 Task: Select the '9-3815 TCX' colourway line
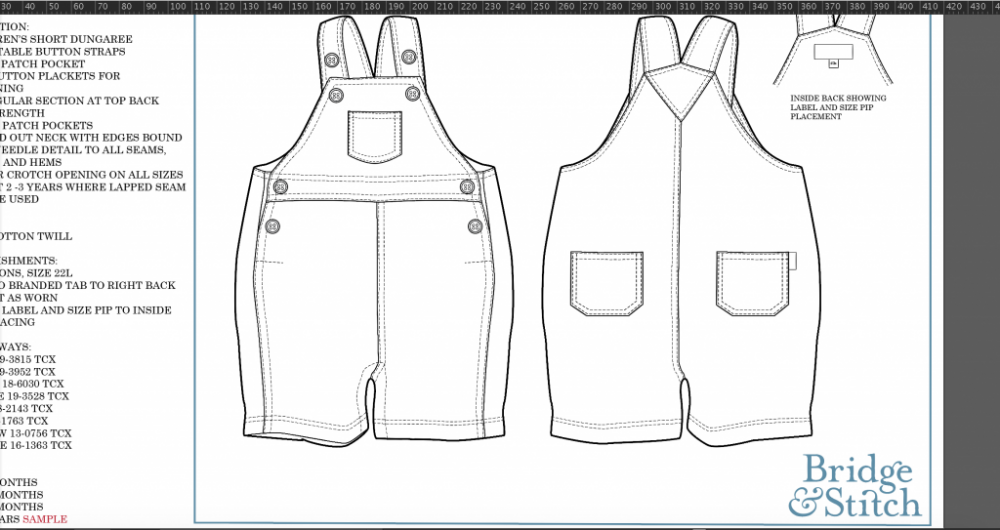pyautogui.click(x=28, y=359)
